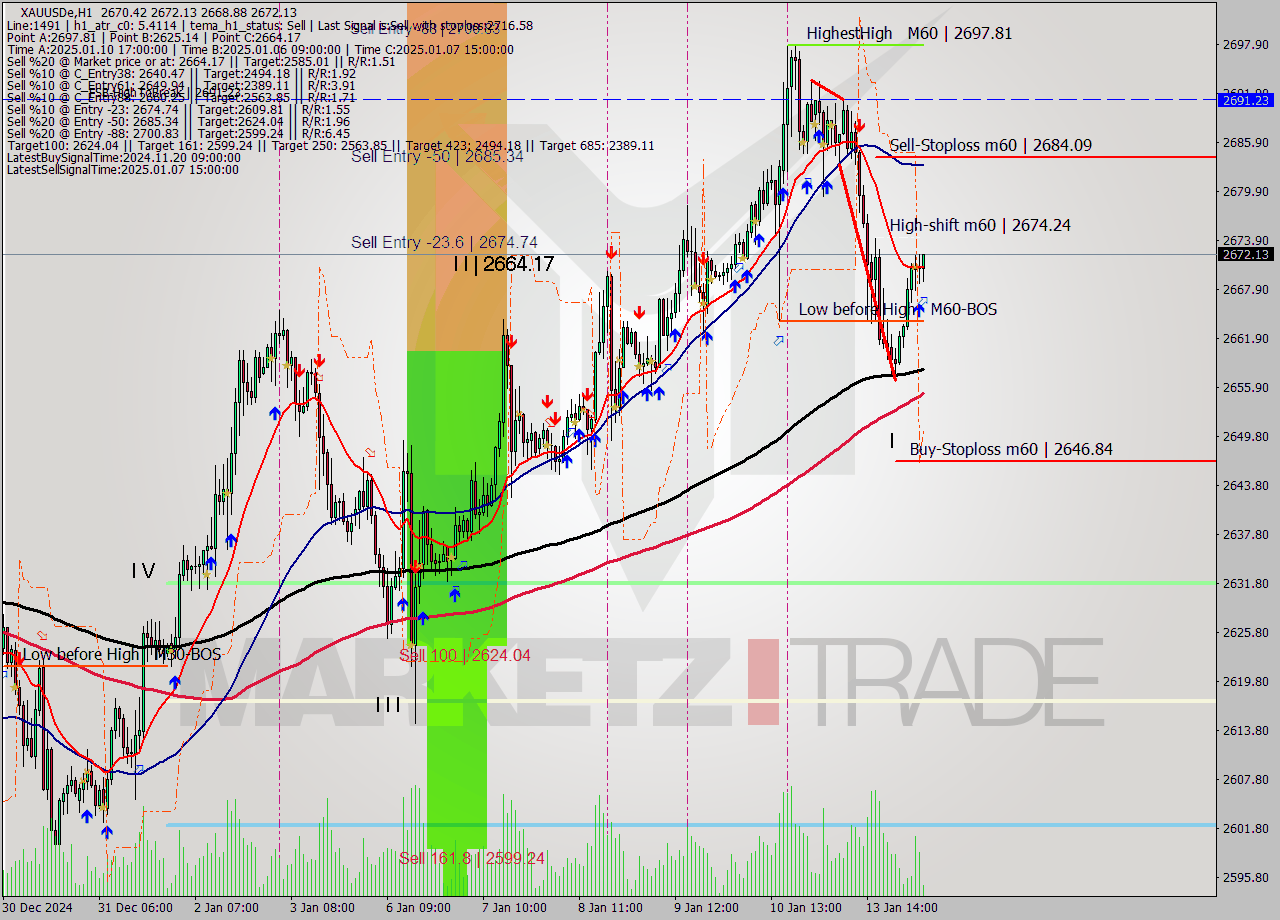
Task: Select the I I I wave label
Action: 388,705
